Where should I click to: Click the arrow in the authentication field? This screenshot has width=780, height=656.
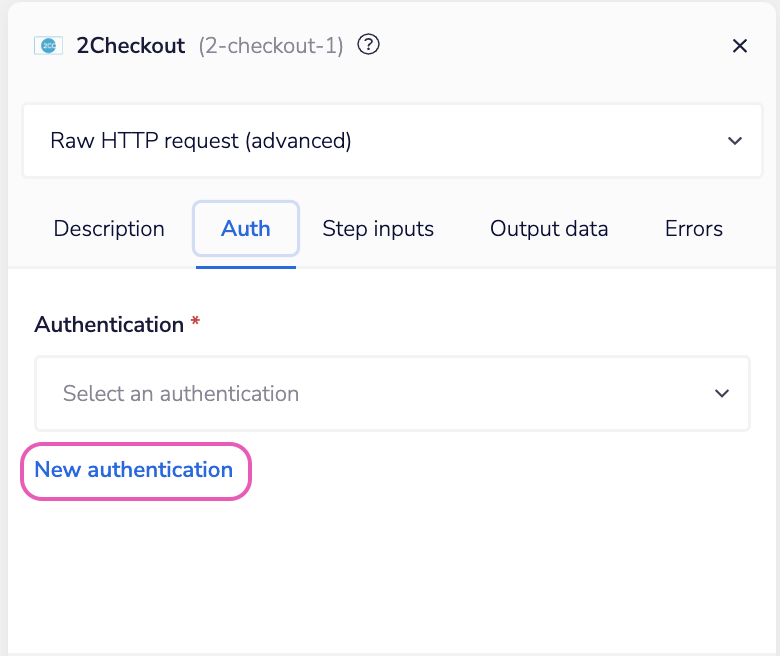(x=722, y=393)
